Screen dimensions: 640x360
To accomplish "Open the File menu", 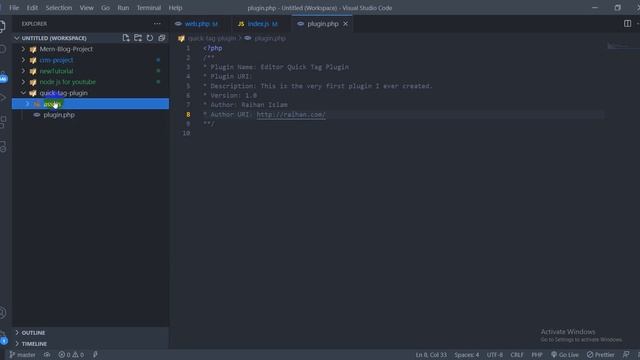I will (14, 8).
